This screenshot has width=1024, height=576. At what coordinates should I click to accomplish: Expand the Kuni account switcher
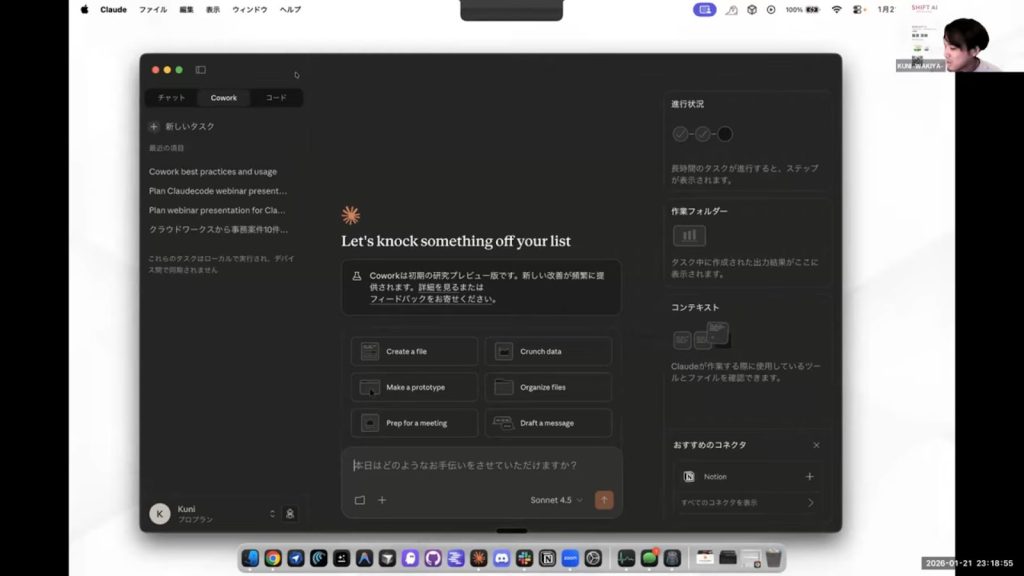click(272, 513)
